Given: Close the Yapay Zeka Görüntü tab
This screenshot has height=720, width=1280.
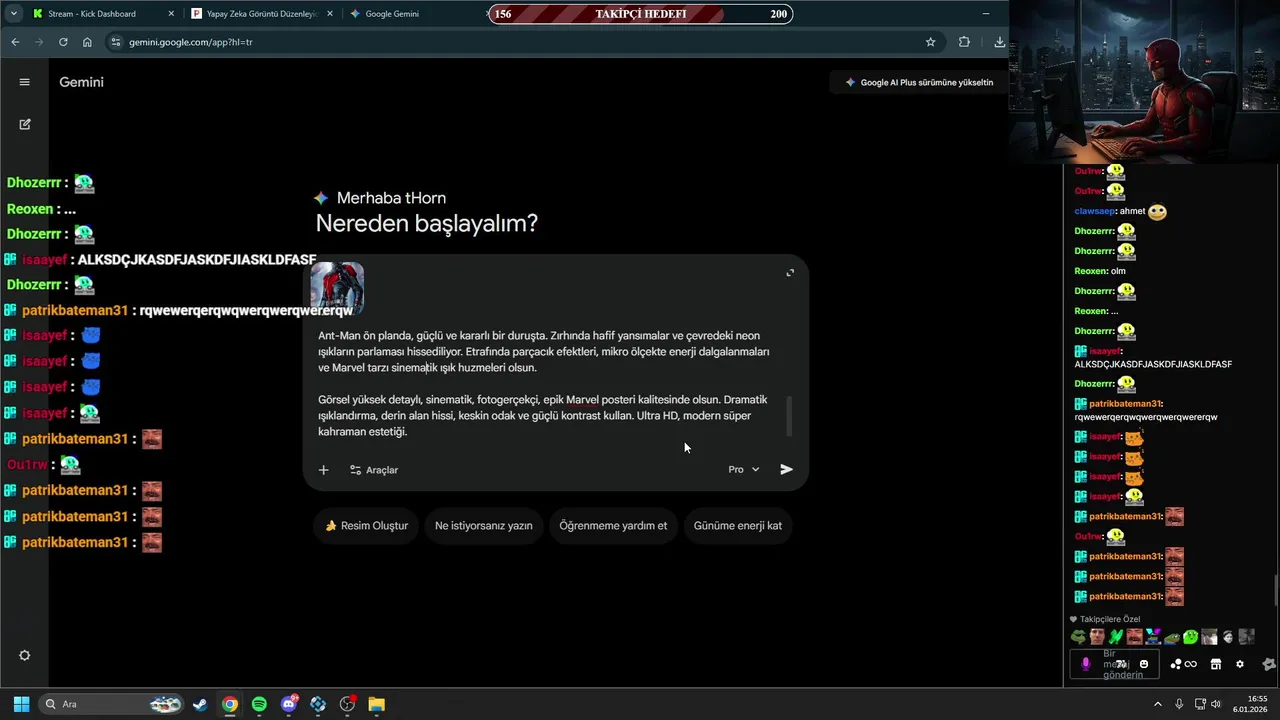Looking at the screenshot, I should coord(331,14).
